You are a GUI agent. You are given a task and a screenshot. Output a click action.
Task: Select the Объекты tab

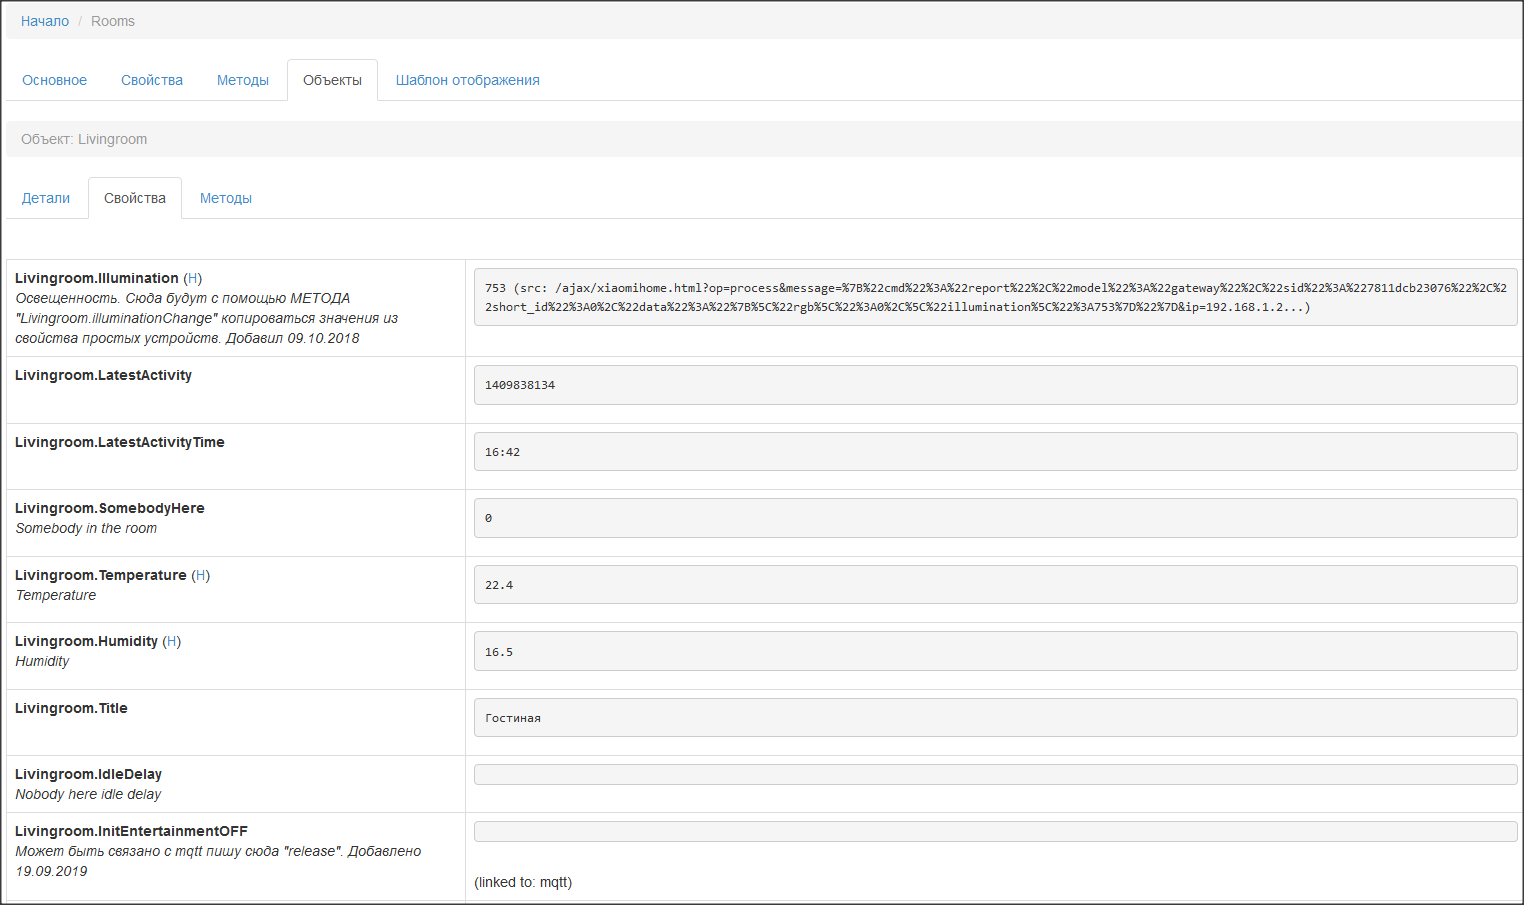click(x=332, y=80)
